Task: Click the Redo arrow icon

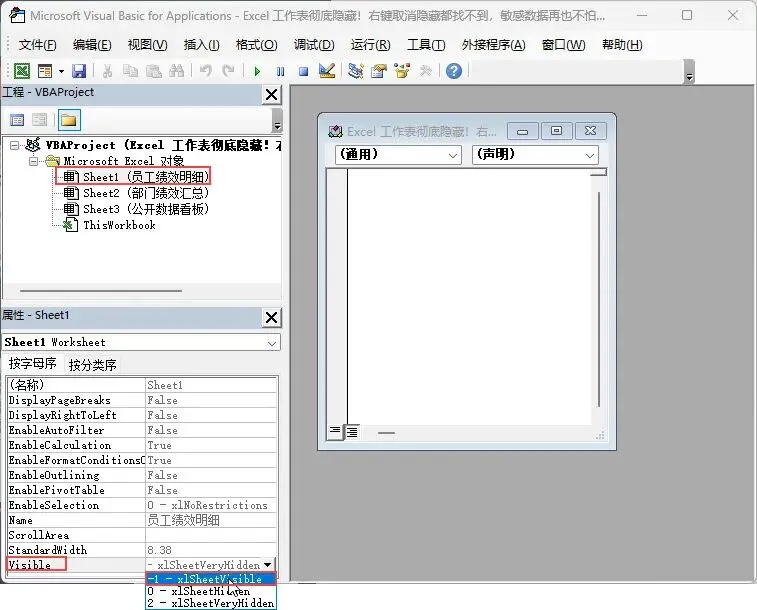Action: pyautogui.click(x=228, y=71)
